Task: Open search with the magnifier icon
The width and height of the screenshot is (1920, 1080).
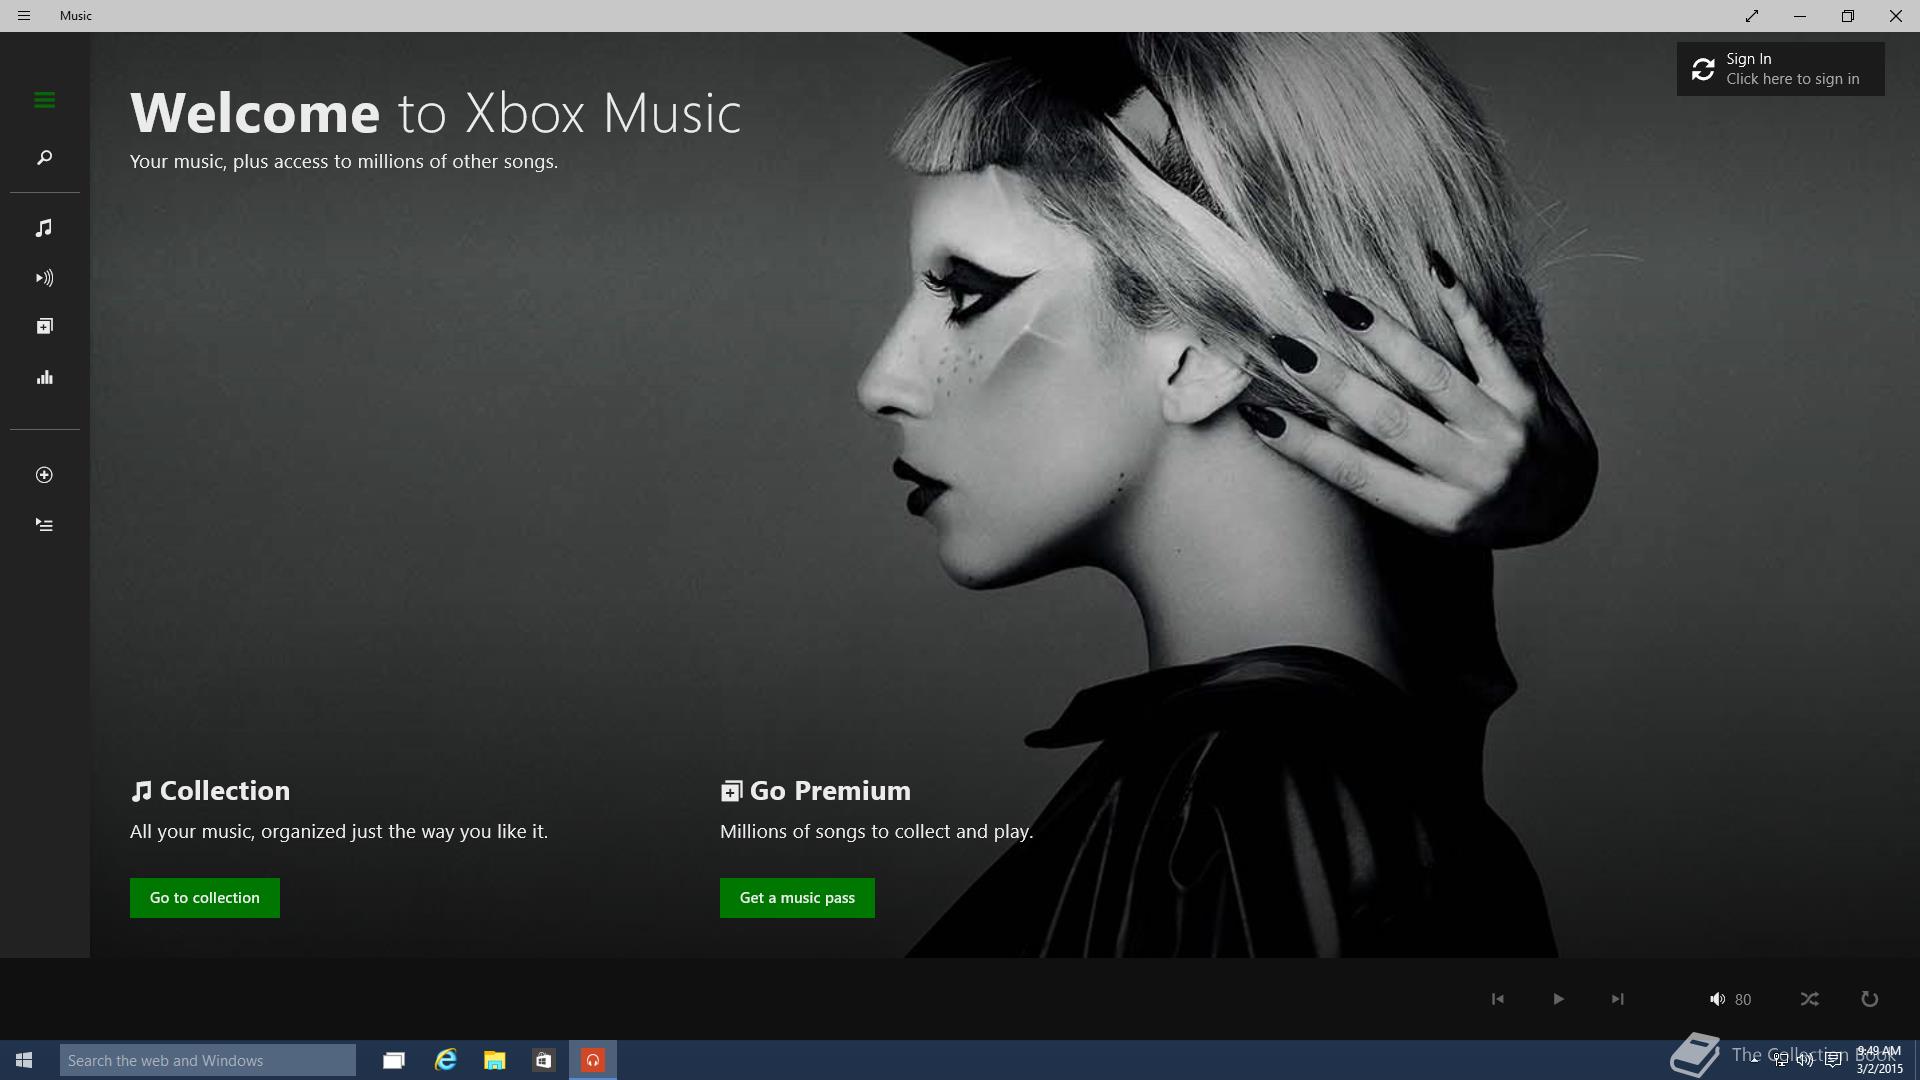Action: 44,158
